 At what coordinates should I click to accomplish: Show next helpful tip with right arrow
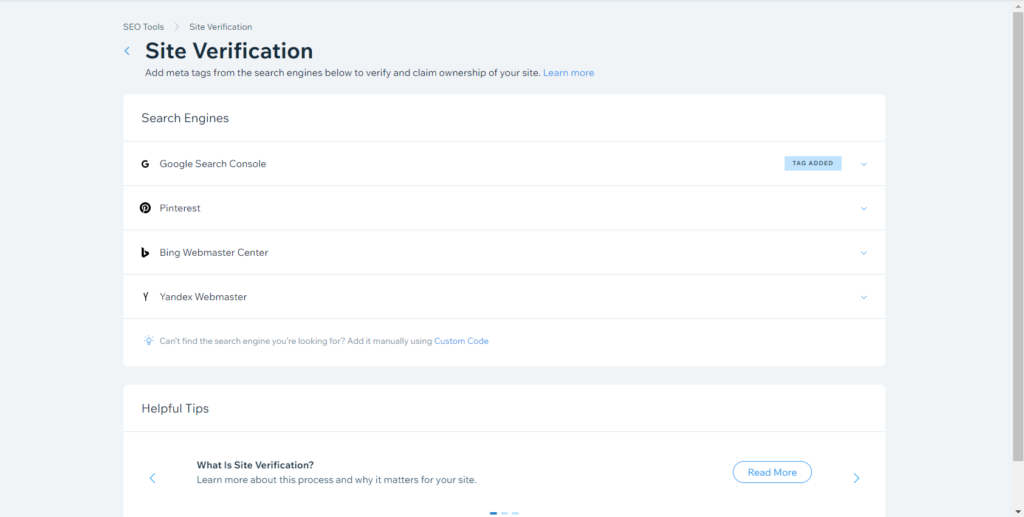point(856,478)
